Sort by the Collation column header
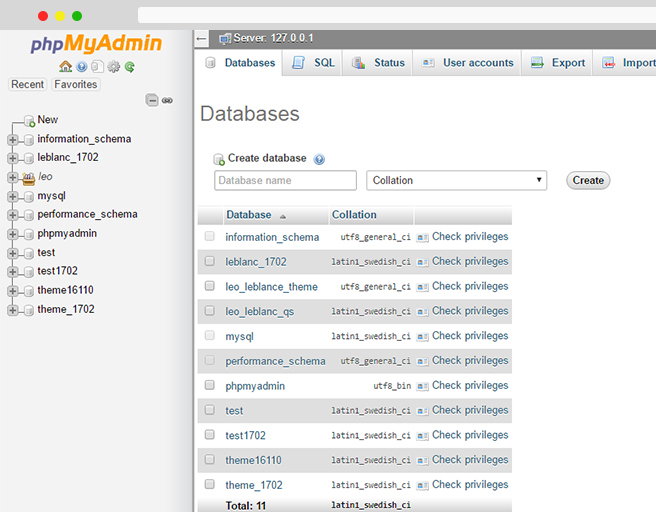Viewport: 656px width, 512px height. click(354, 215)
